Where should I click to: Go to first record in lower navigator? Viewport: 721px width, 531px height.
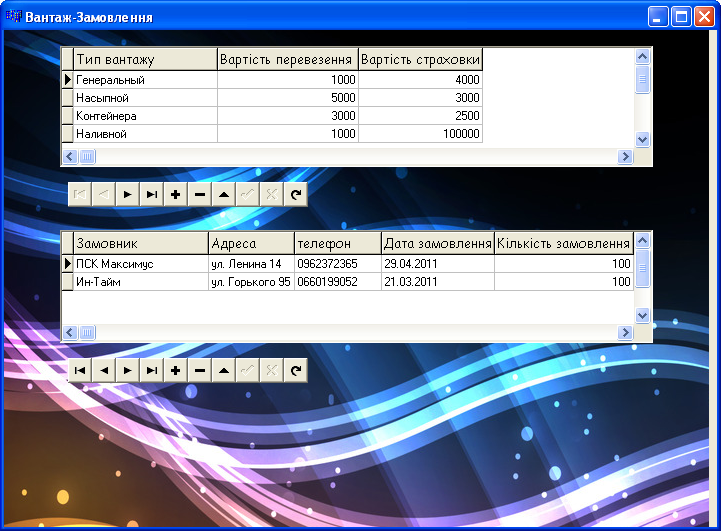(79, 370)
